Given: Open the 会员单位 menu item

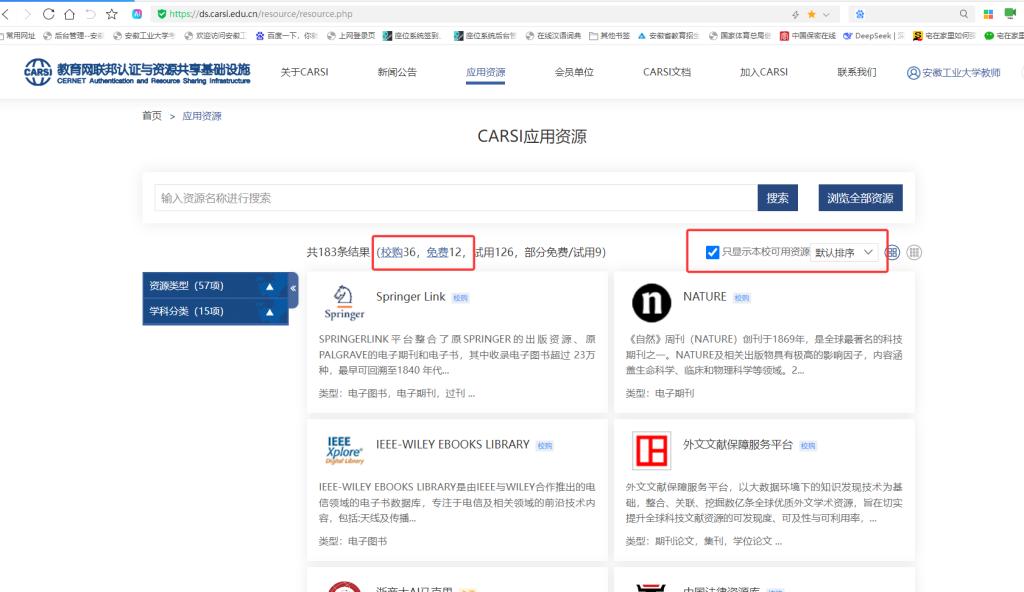Looking at the screenshot, I should click(x=574, y=73).
